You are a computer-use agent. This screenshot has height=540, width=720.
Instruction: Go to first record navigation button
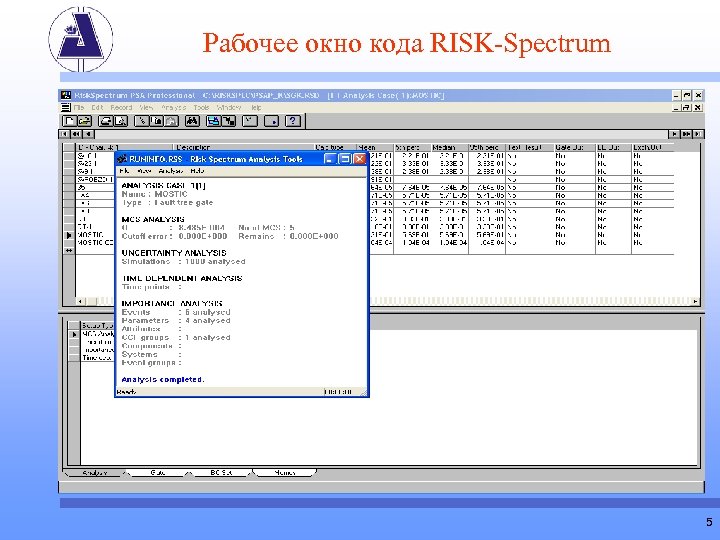click(x=64, y=134)
